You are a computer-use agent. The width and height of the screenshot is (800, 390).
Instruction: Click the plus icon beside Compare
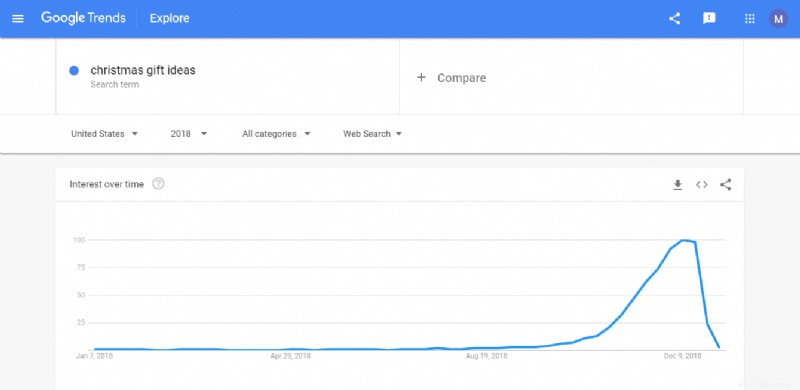pos(421,78)
